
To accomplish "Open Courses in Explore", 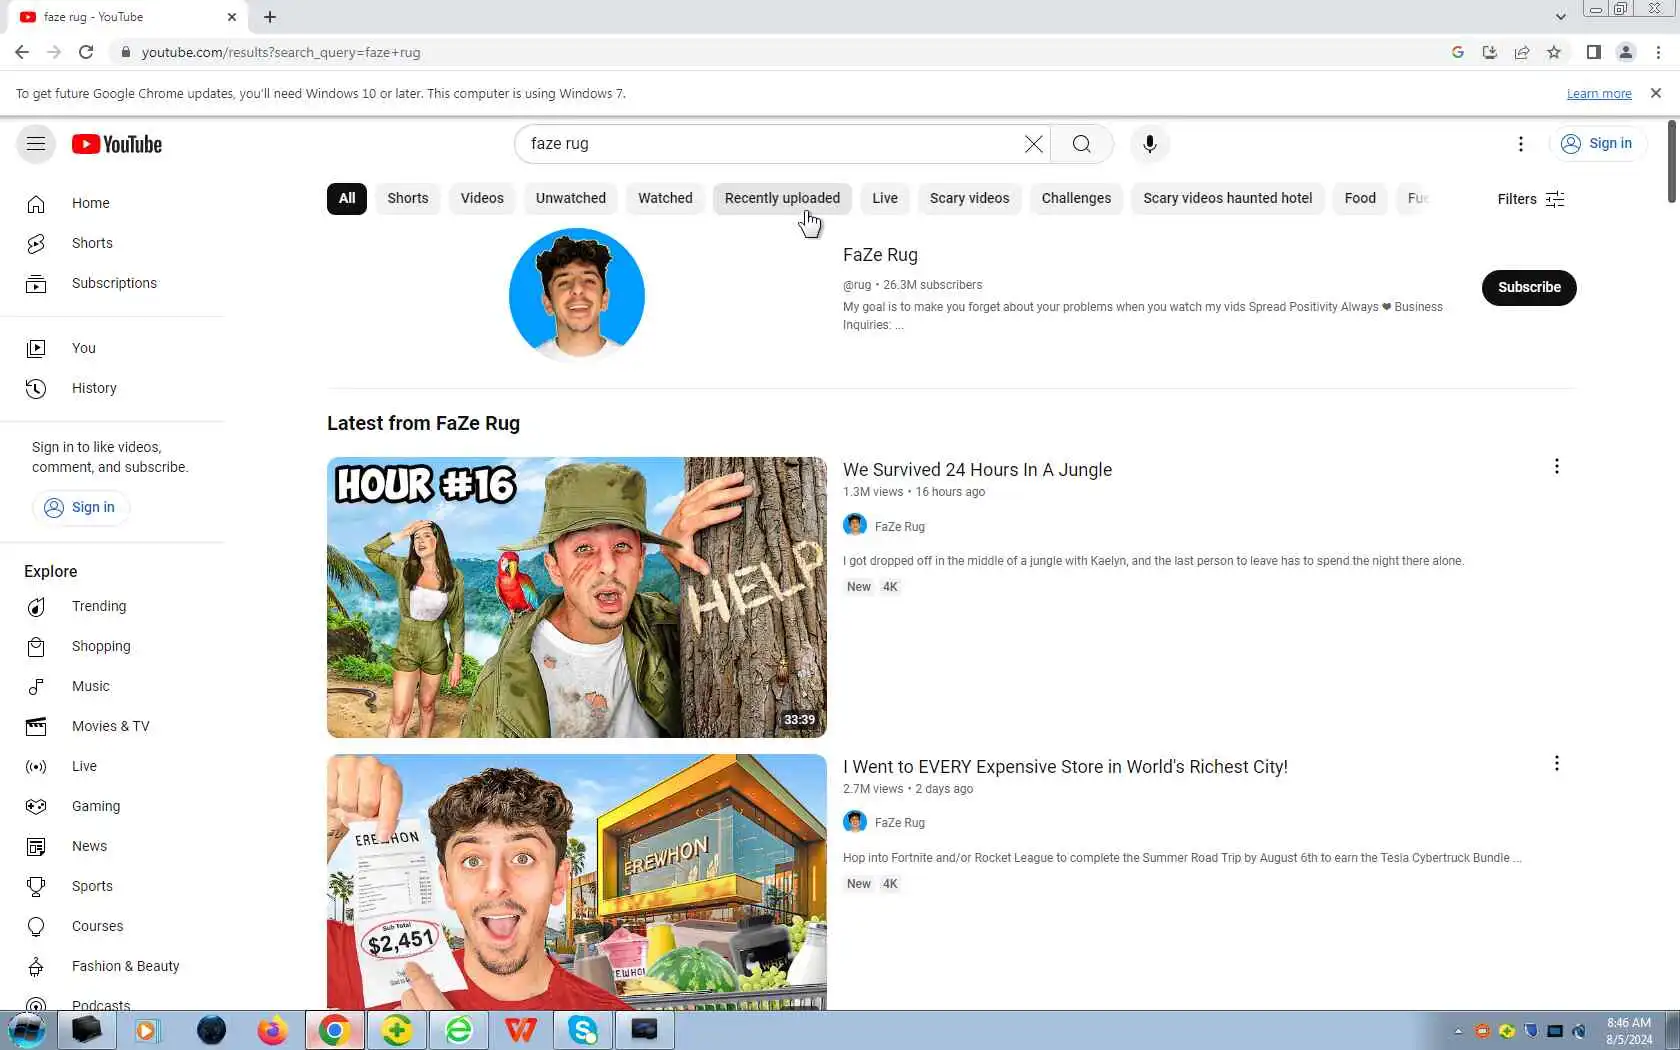I will pyautogui.click(x=112, y=926).
